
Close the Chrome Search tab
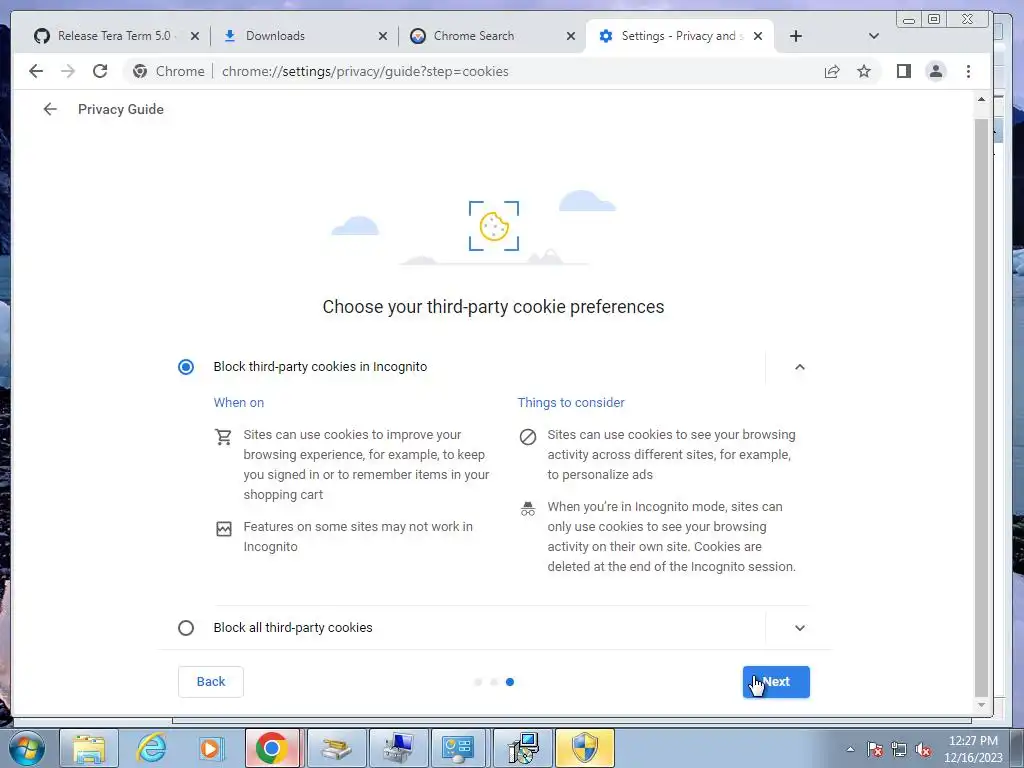pos(571,36)
